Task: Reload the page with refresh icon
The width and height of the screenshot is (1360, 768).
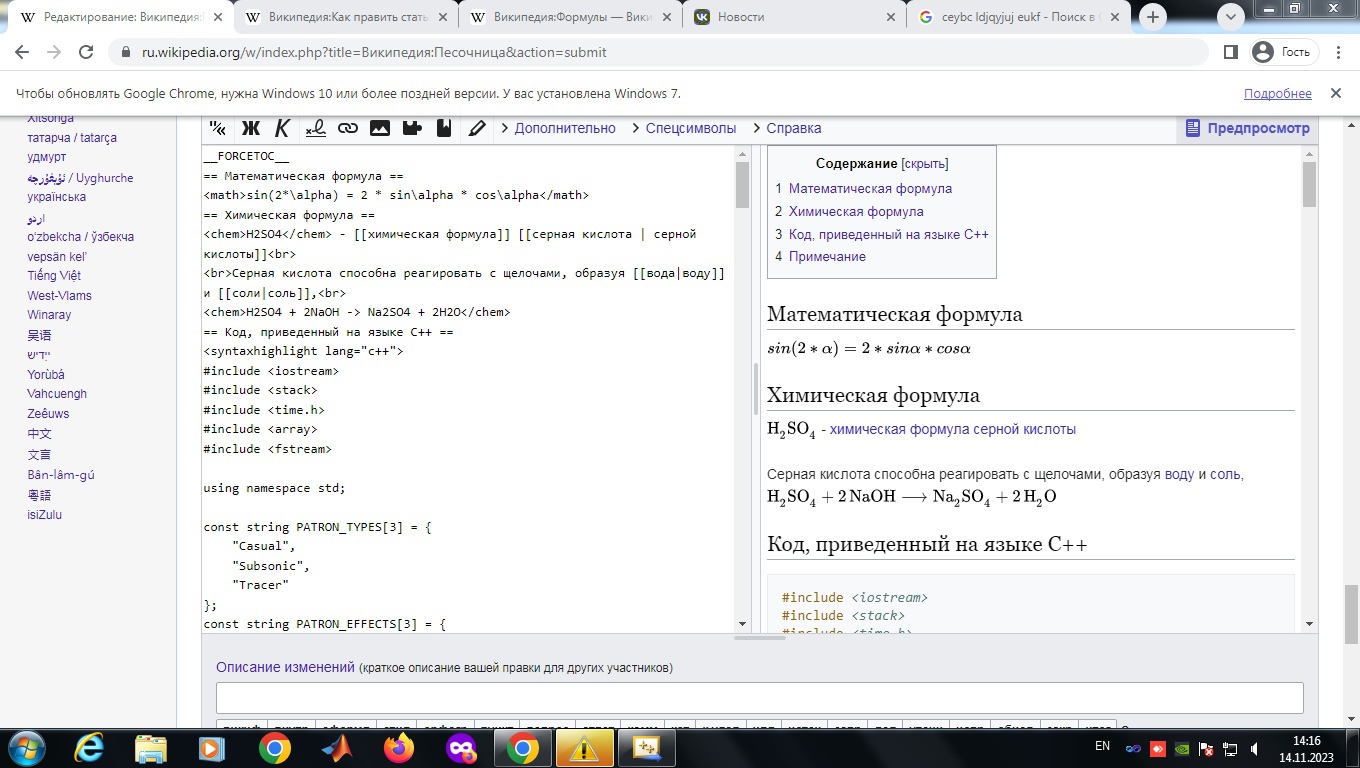Action: [x=86, y=52]
